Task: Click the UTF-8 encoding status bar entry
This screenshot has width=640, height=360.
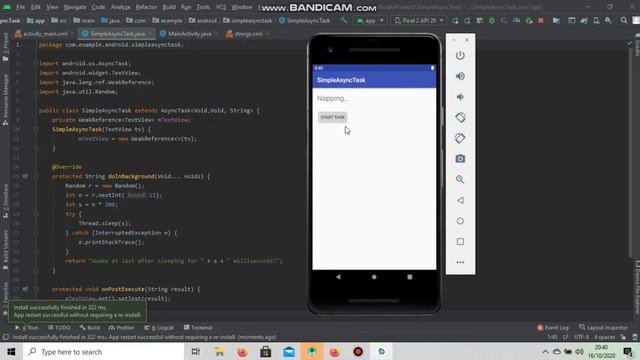Action: point(581,337)
